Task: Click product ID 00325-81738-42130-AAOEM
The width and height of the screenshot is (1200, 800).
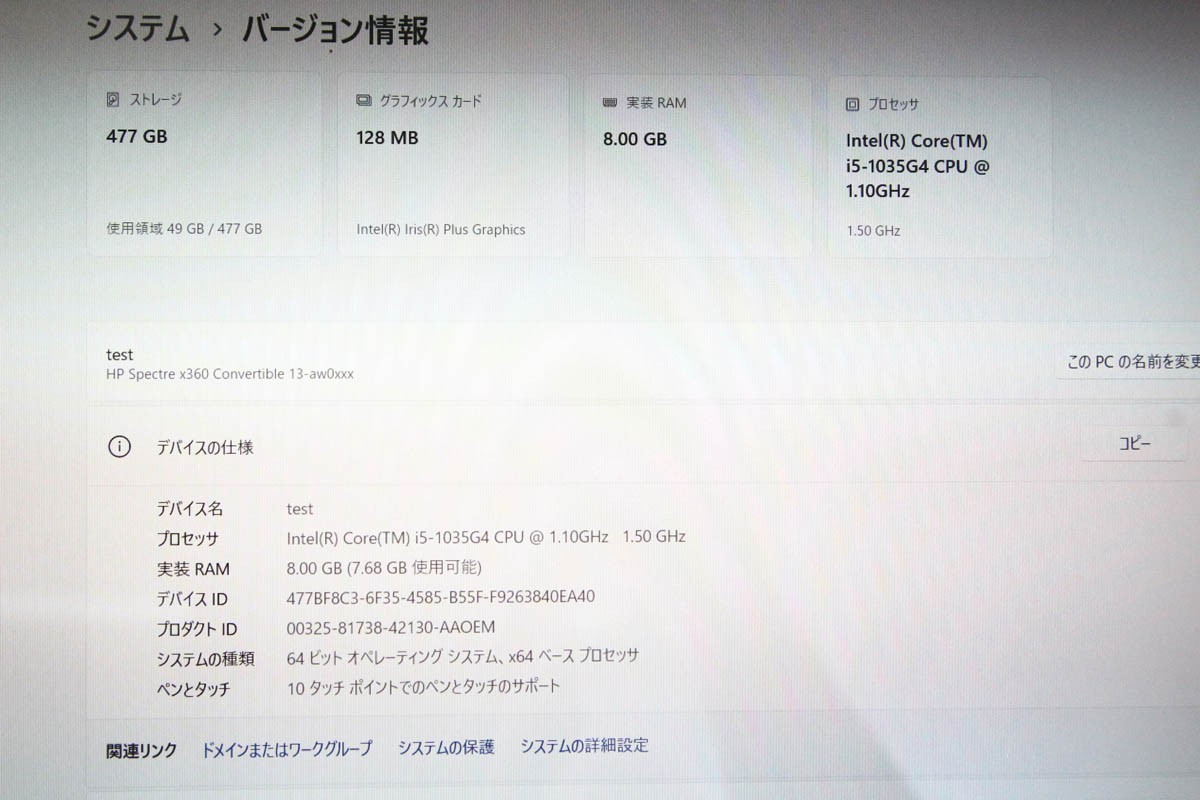Action: (x=391, y=627)
